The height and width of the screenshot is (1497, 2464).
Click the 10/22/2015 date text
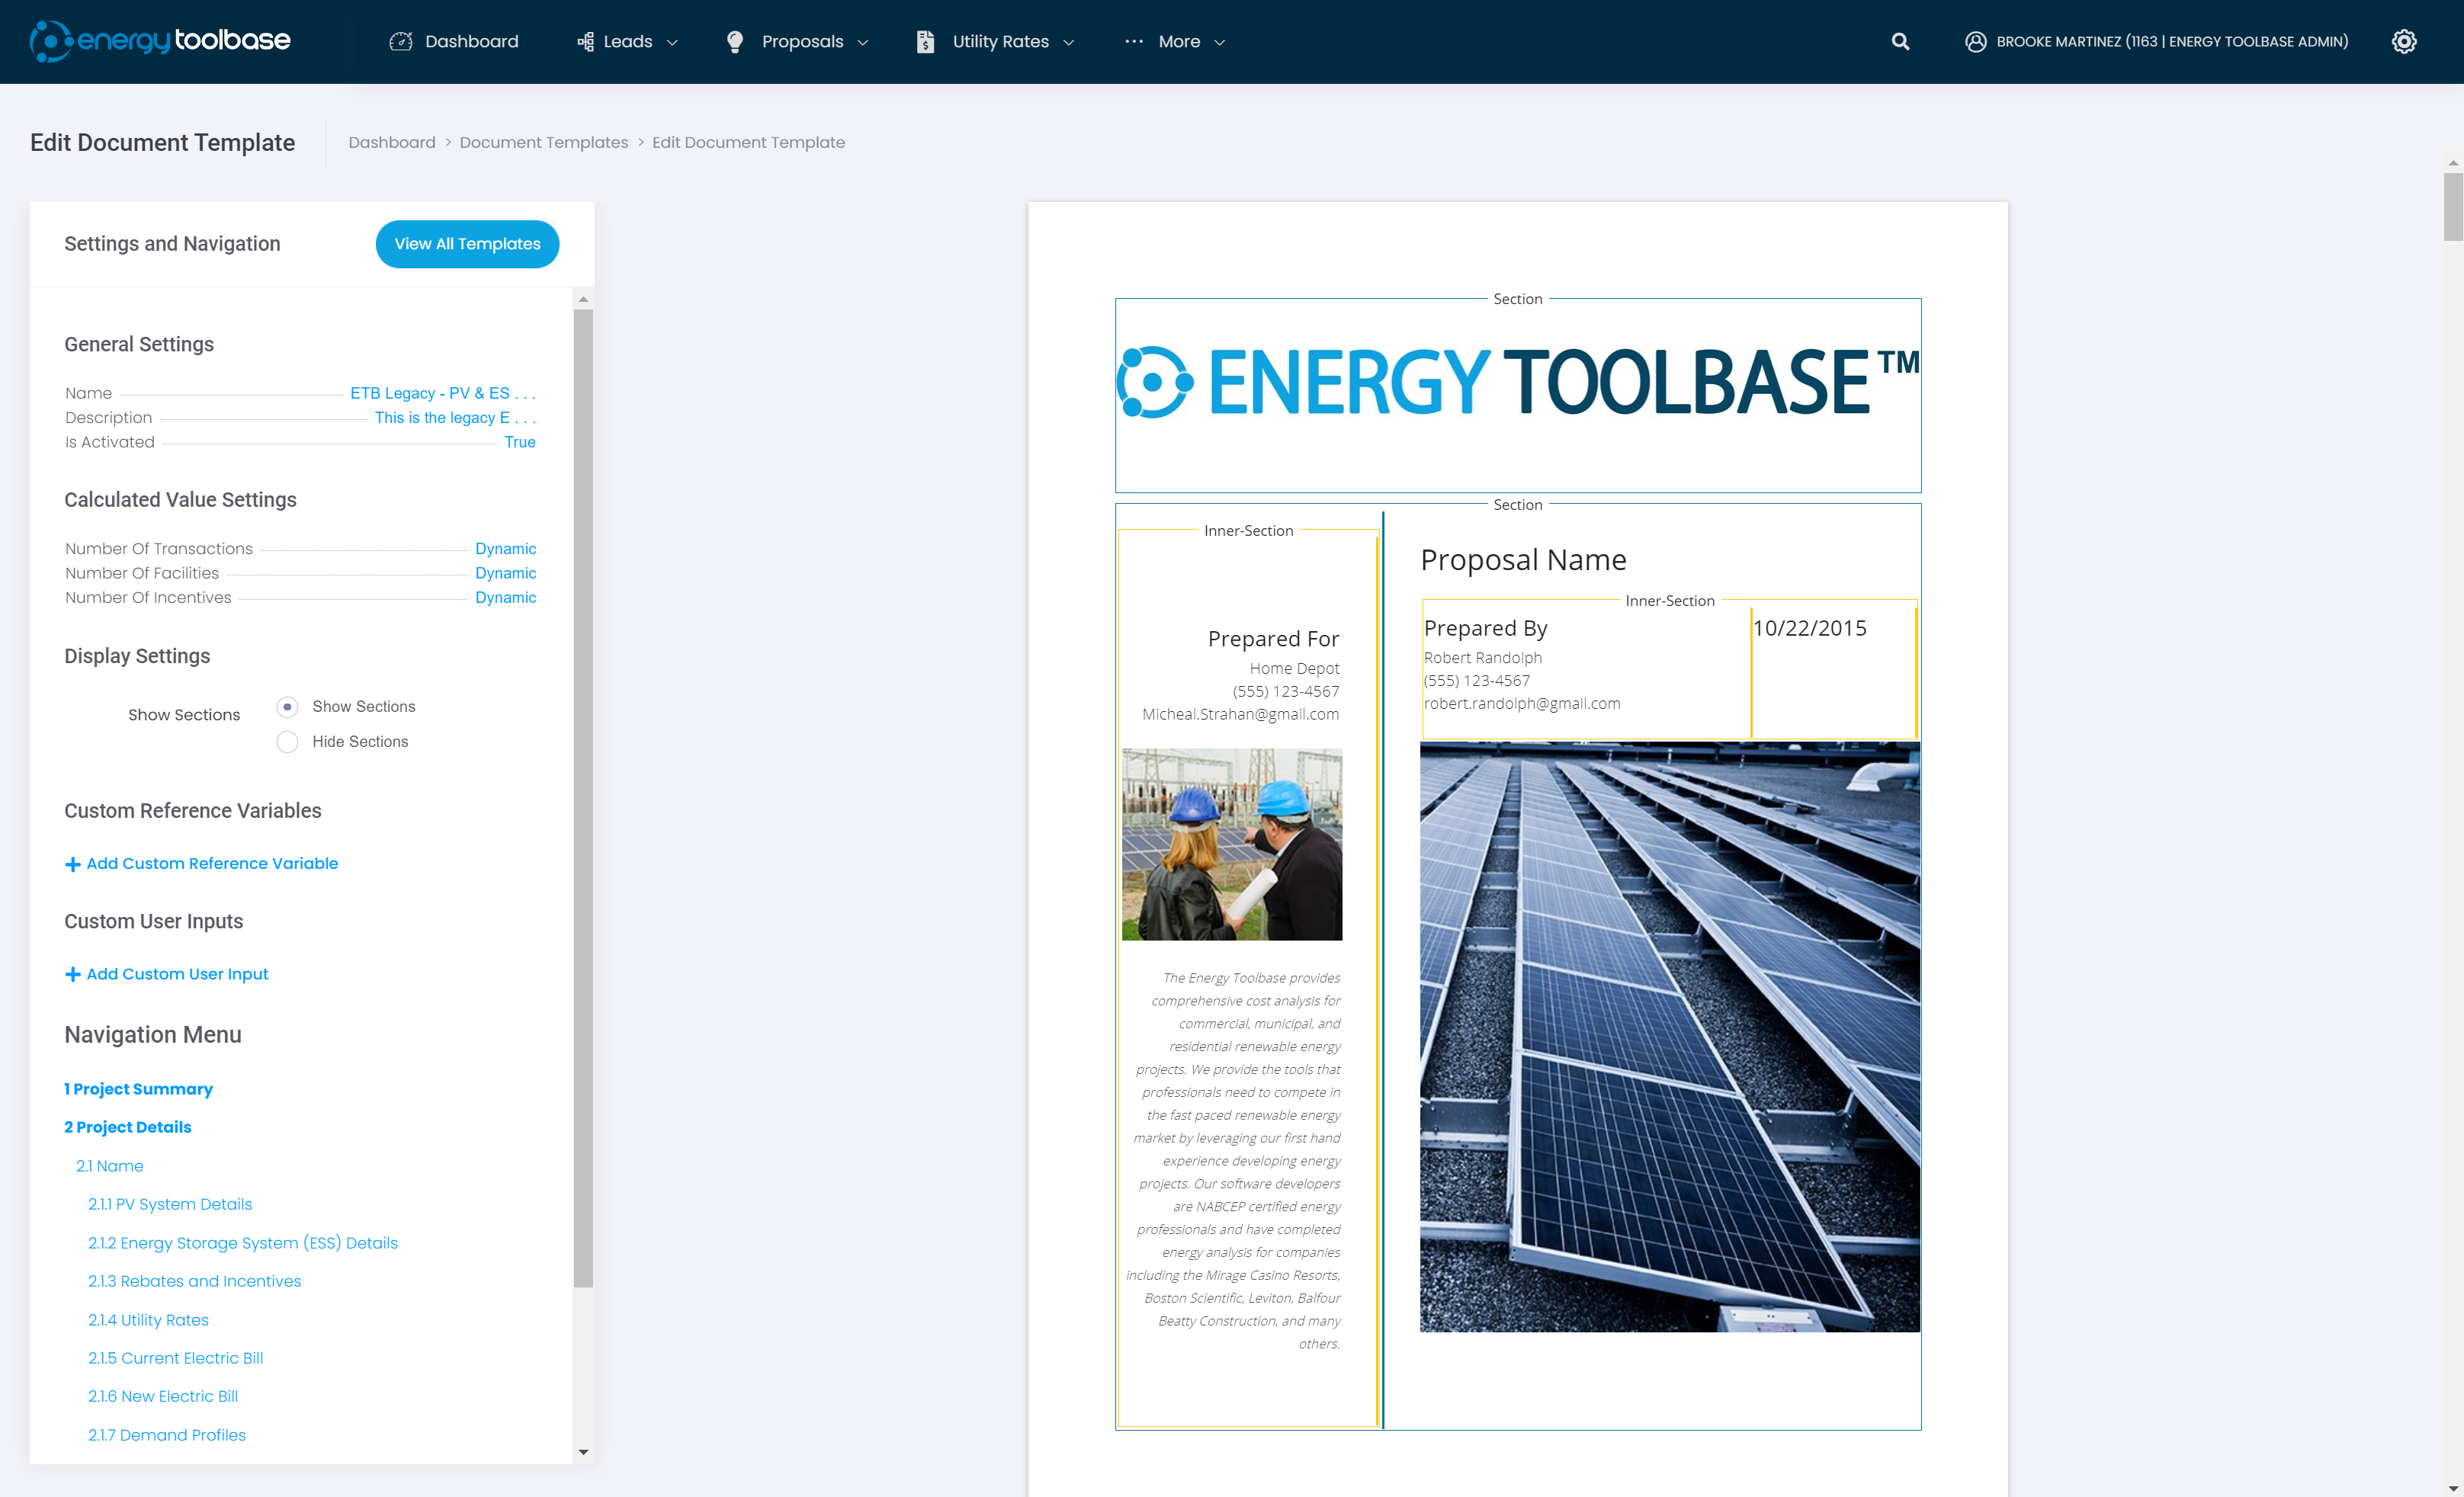pos(1810,629)
